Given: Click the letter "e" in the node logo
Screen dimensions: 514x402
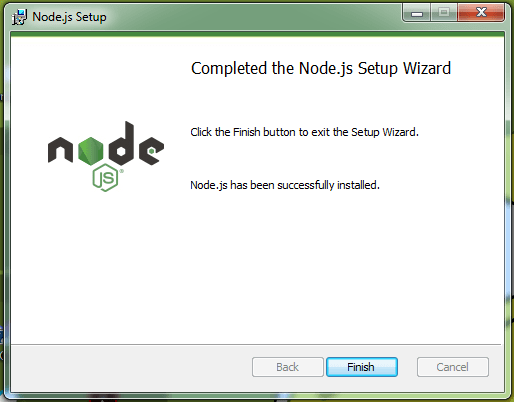Looking at the screenshot, I should [151, 151].
